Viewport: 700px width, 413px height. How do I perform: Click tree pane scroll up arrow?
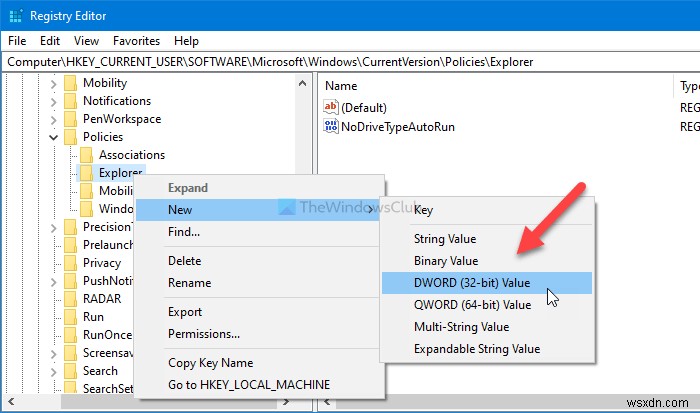pos(302,83)
